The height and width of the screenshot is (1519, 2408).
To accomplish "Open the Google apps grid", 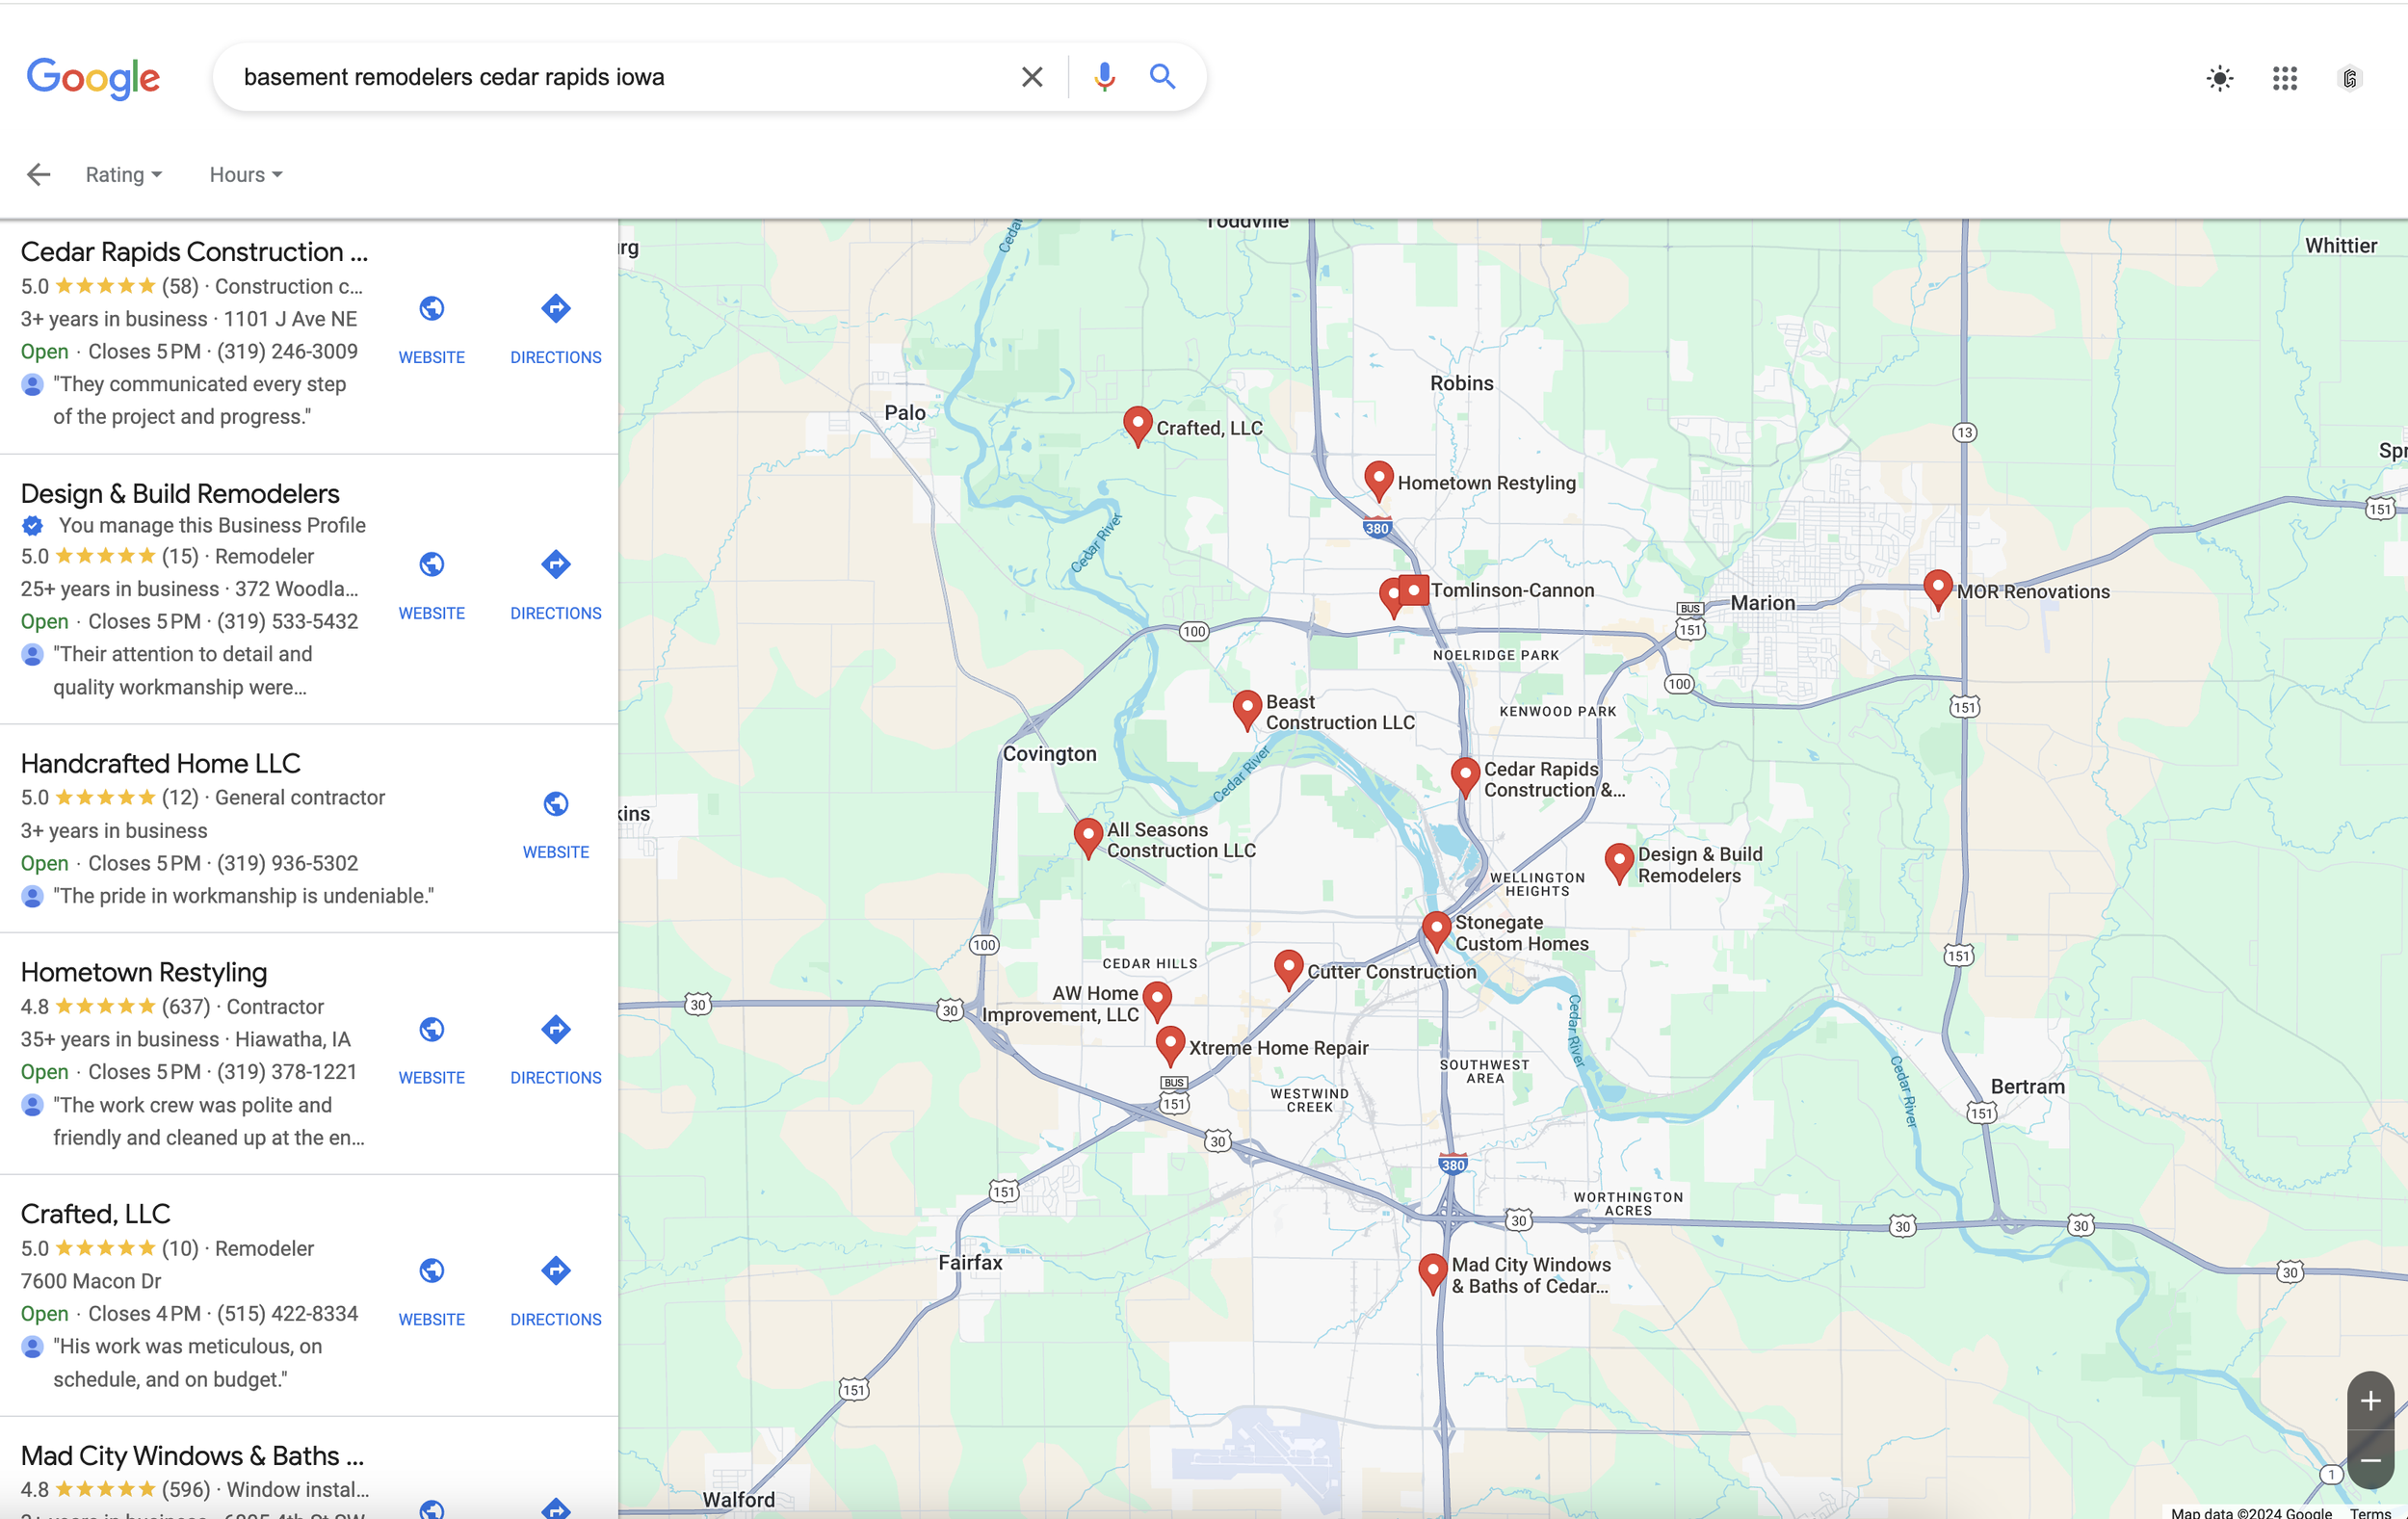I will click(2284, 78).
